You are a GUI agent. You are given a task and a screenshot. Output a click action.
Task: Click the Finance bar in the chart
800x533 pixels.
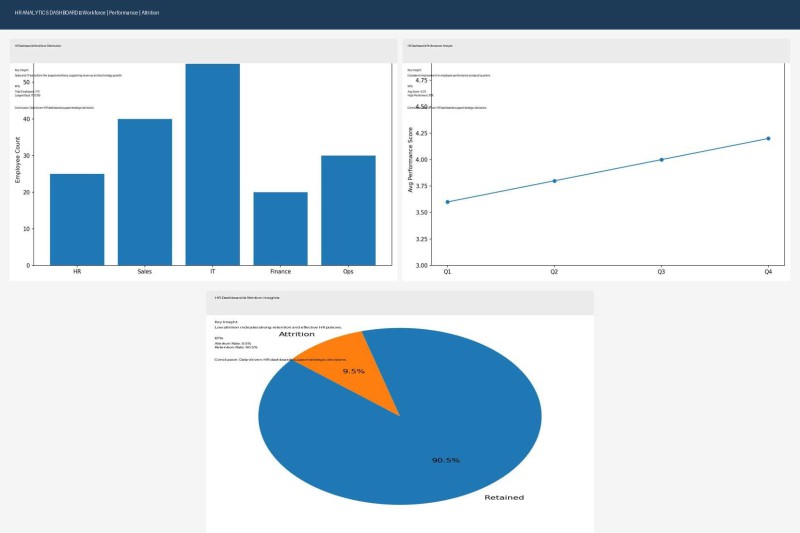[x=280, y=228]
